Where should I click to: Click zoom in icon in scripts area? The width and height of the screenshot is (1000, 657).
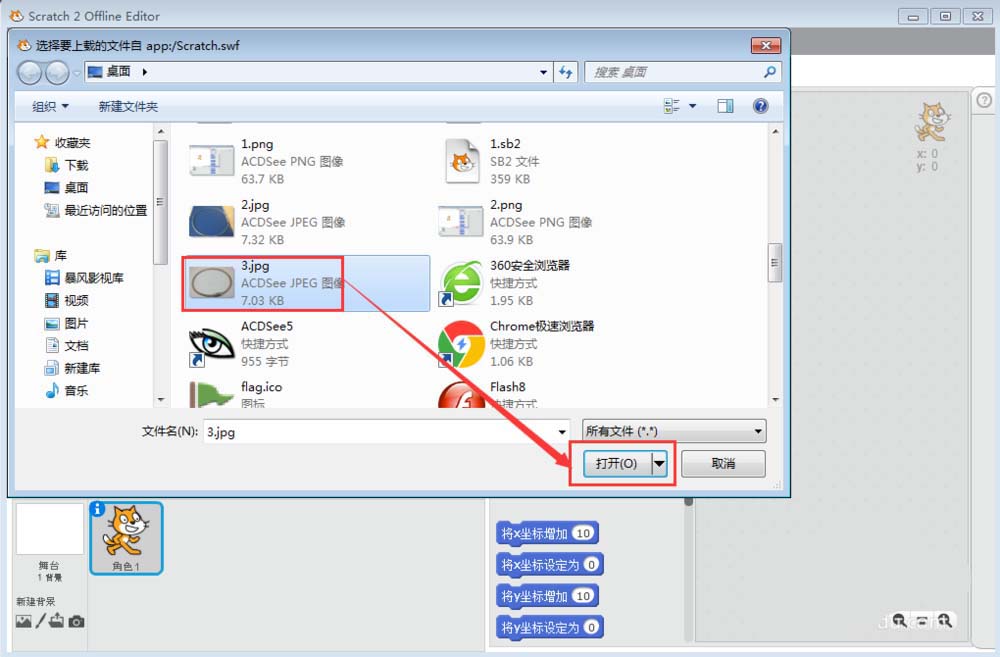[945, 620]
